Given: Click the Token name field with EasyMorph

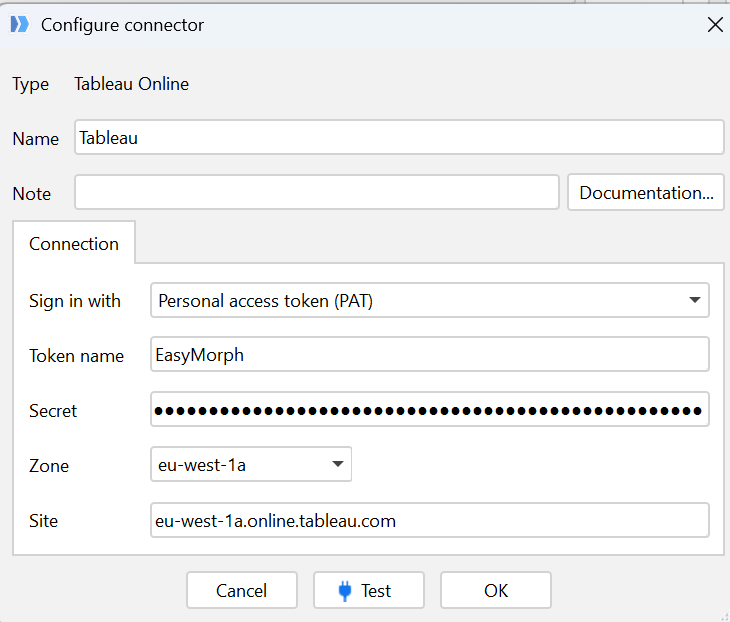Looking at the screenshot, I should tap(430, 355).
